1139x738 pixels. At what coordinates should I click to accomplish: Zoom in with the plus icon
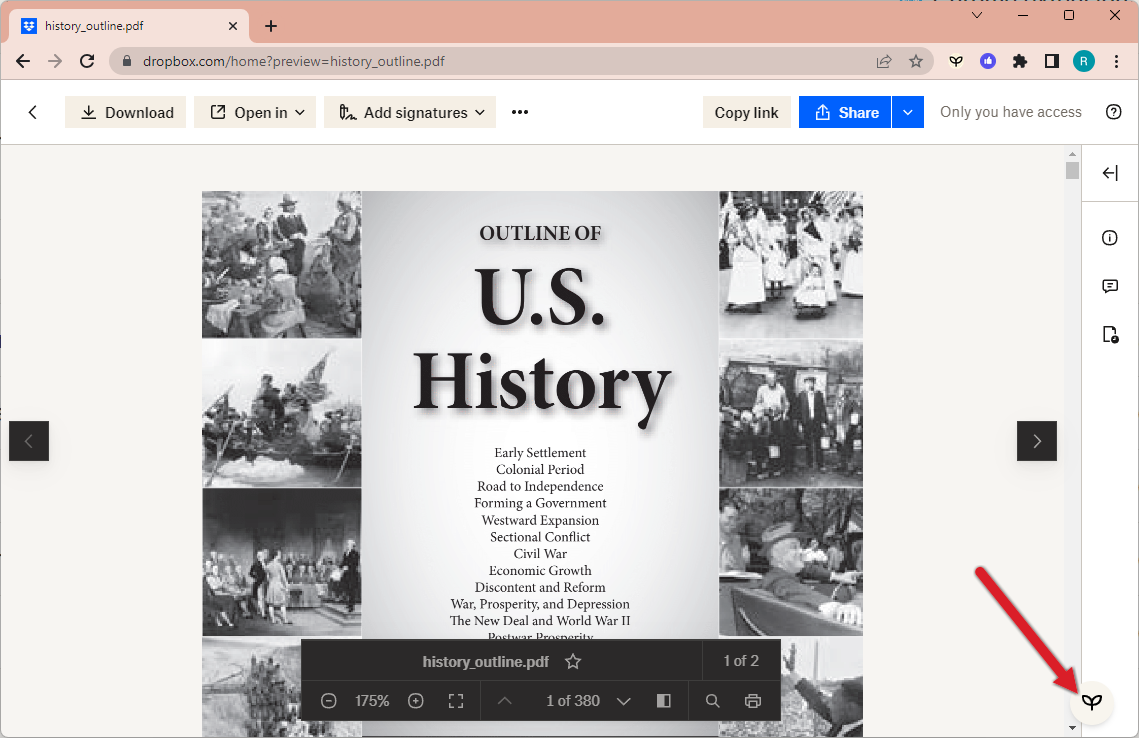(416, 701)
